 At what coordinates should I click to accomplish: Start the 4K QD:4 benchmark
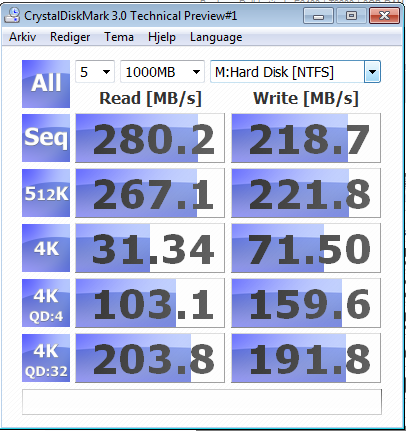(x=46, y=303)
